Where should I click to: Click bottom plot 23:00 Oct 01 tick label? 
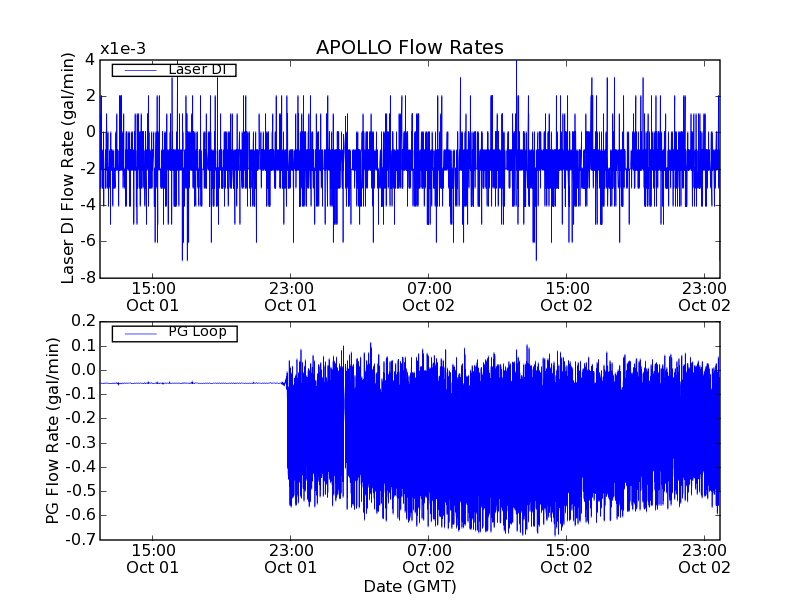(290, 559)
